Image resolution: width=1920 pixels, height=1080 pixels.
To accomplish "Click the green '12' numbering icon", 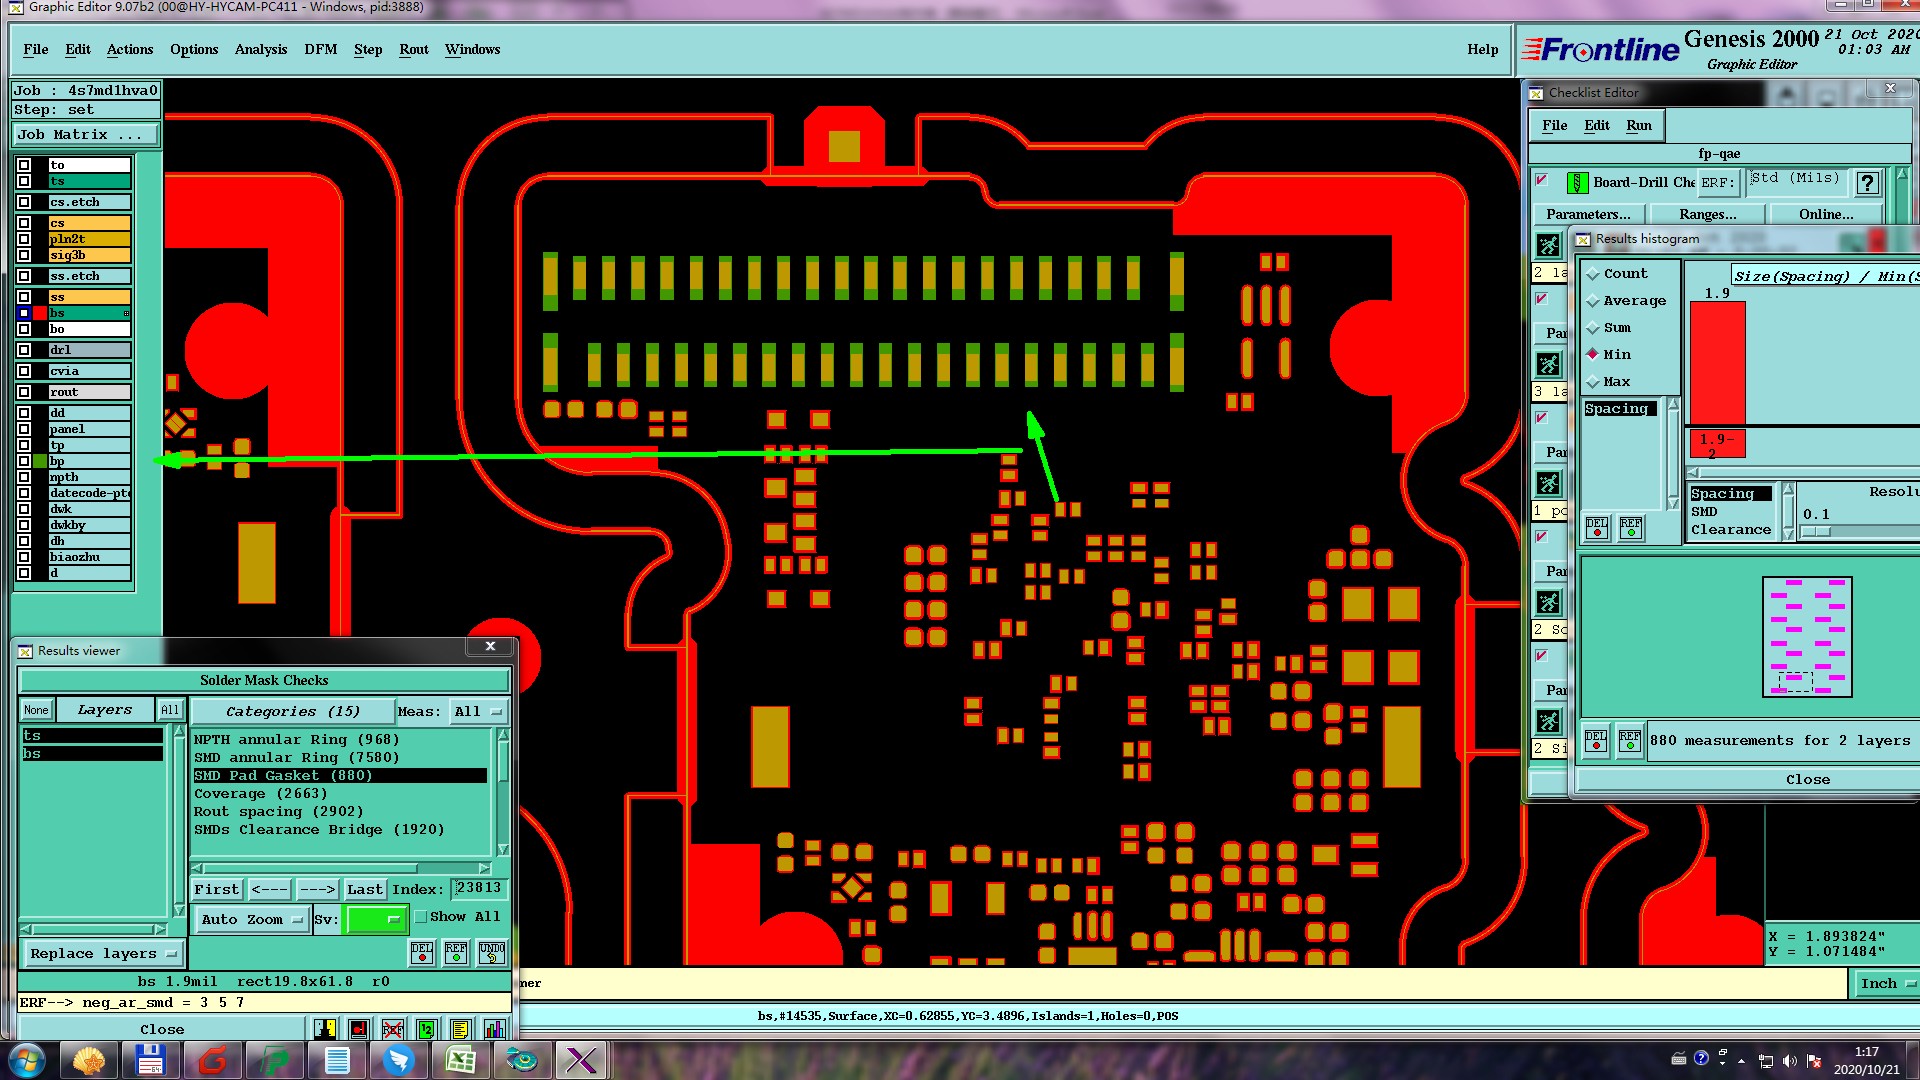I will pyautogui.click(x=427, y=1029).
